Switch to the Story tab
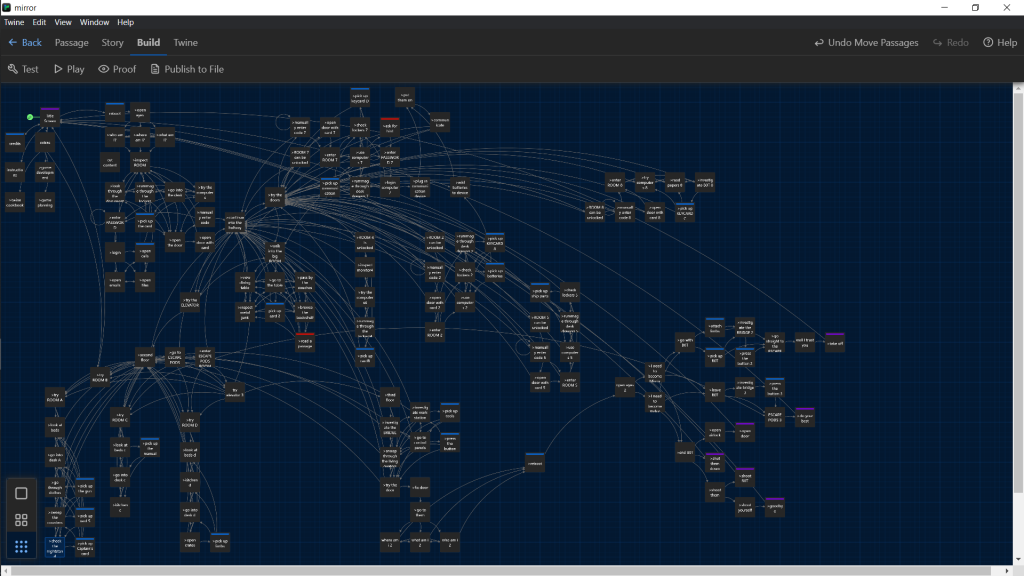 [x=112, y=43]
